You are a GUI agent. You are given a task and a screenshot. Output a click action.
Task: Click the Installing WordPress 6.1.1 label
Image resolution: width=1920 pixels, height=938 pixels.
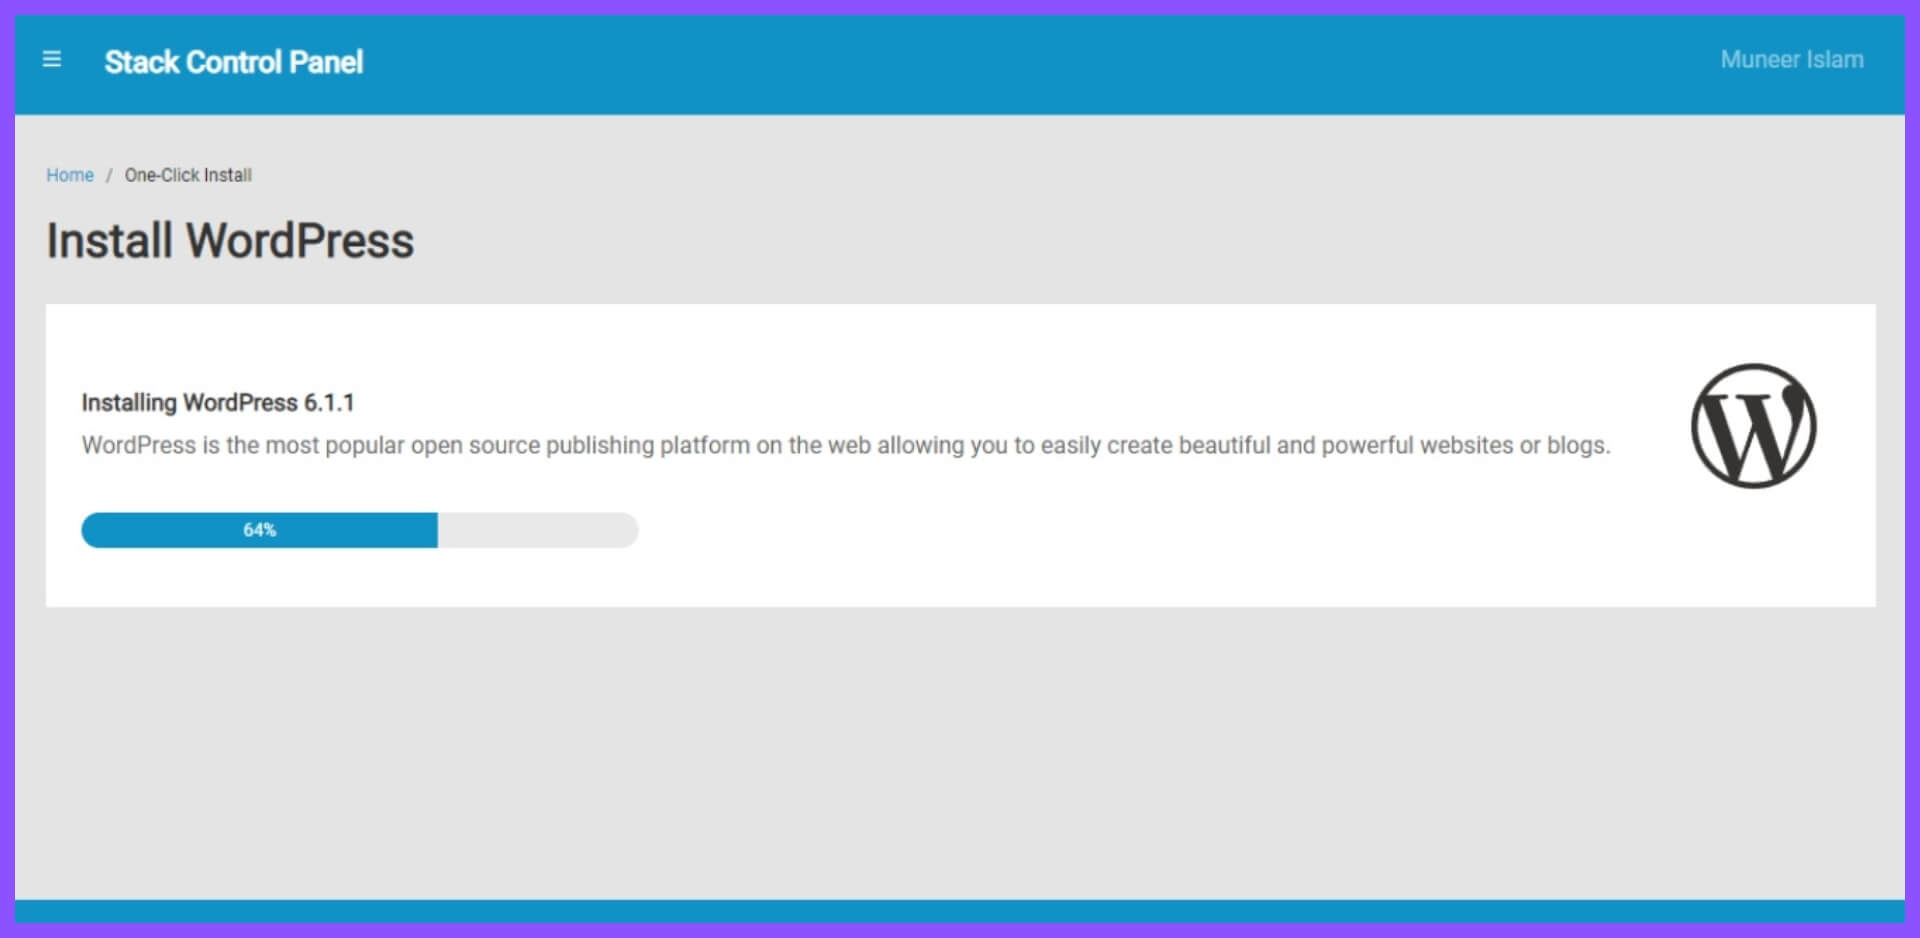tap(217, 403)
